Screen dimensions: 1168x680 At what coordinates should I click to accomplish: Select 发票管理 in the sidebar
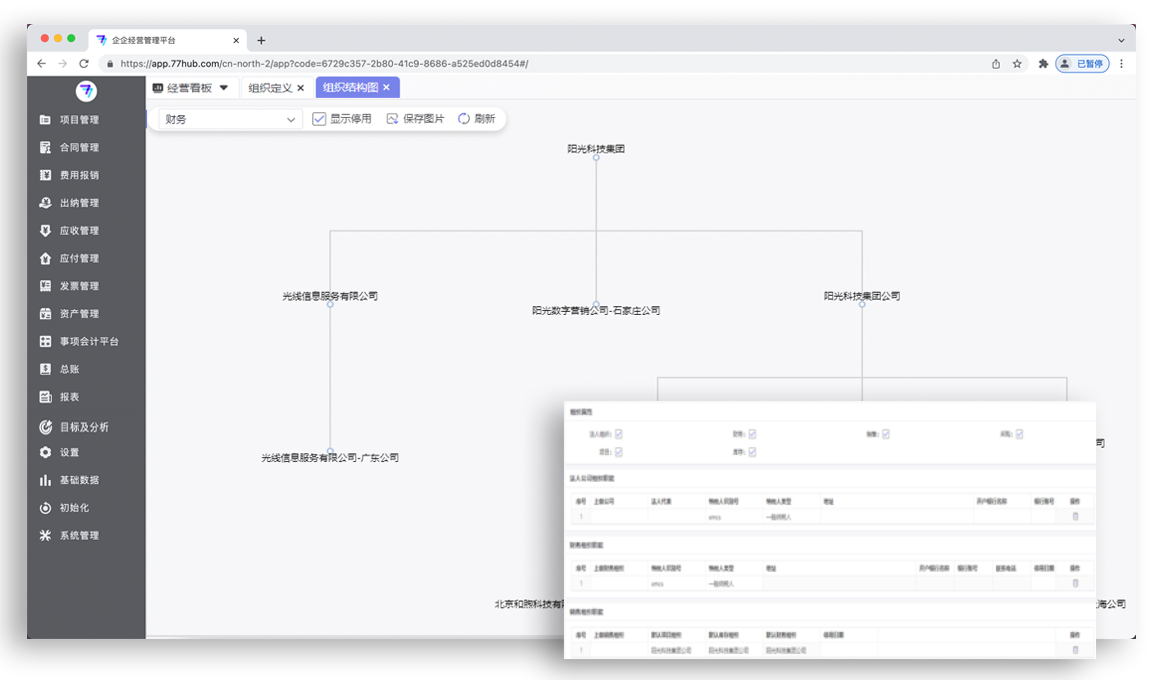click(78, 286)
